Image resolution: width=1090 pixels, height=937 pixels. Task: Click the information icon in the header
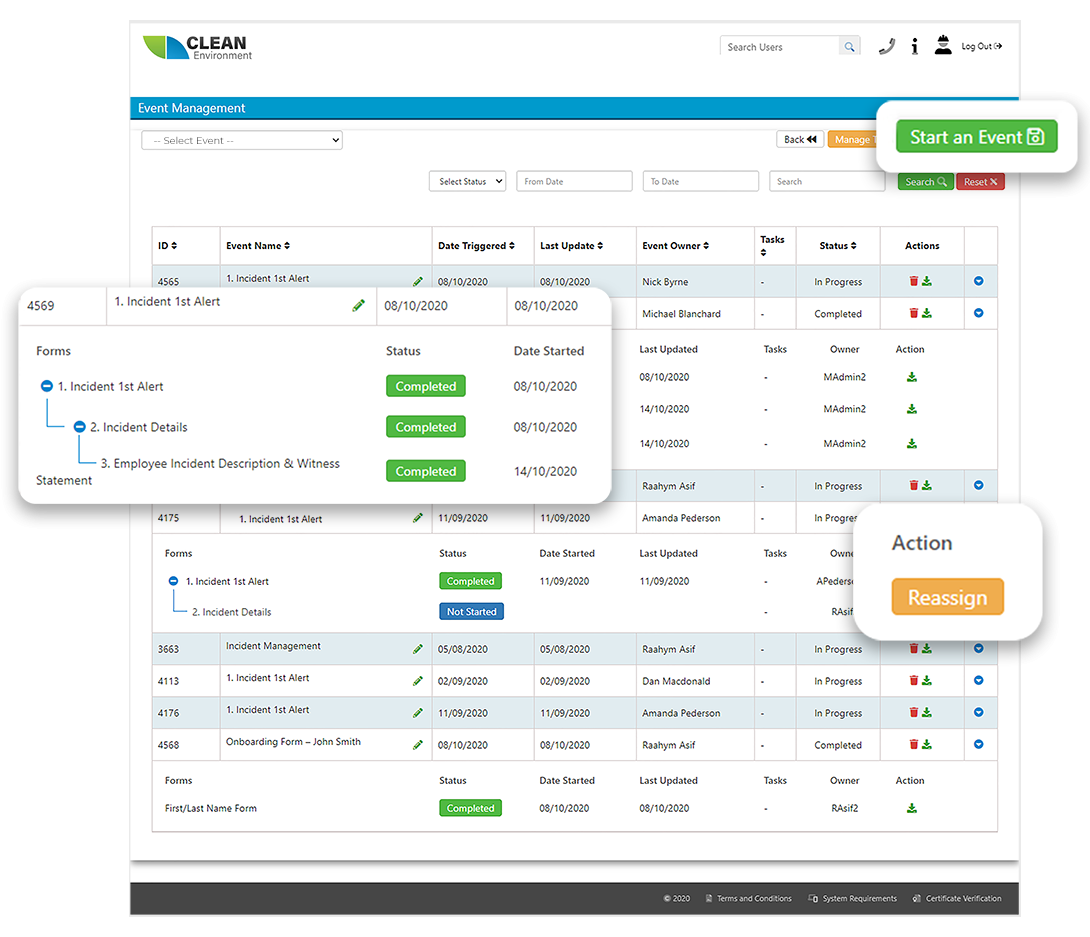tap(914, 45)
